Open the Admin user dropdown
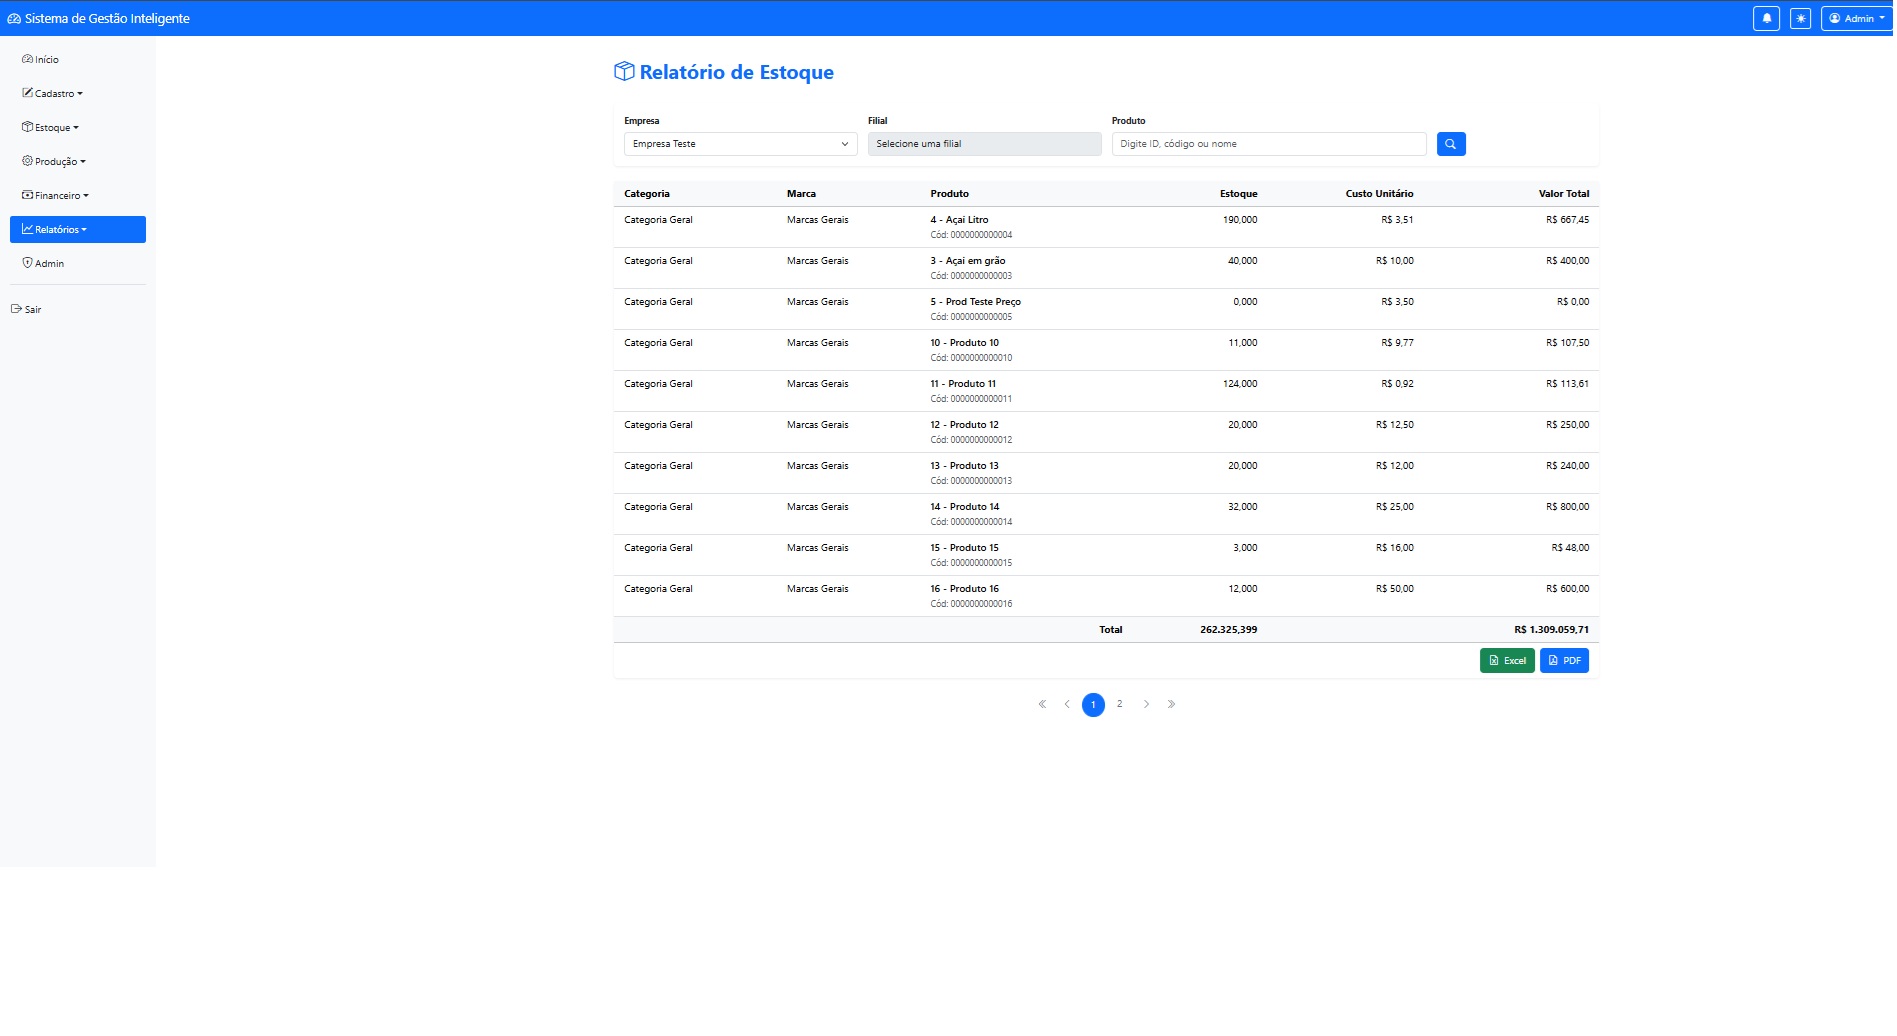Screen dimensions: 1897x1036 click(x=1856, y=19)
